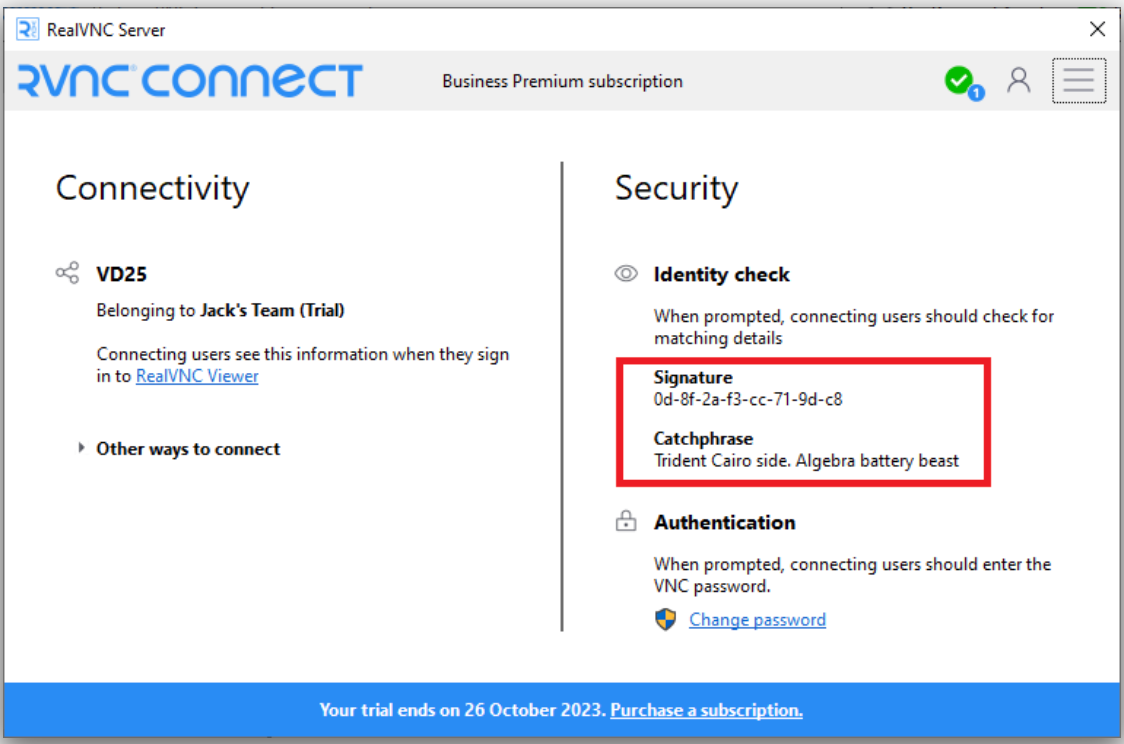Screen dimensions: 1124x744
Task: Click the shield icon beside Change password
Action: coord(666,619)
